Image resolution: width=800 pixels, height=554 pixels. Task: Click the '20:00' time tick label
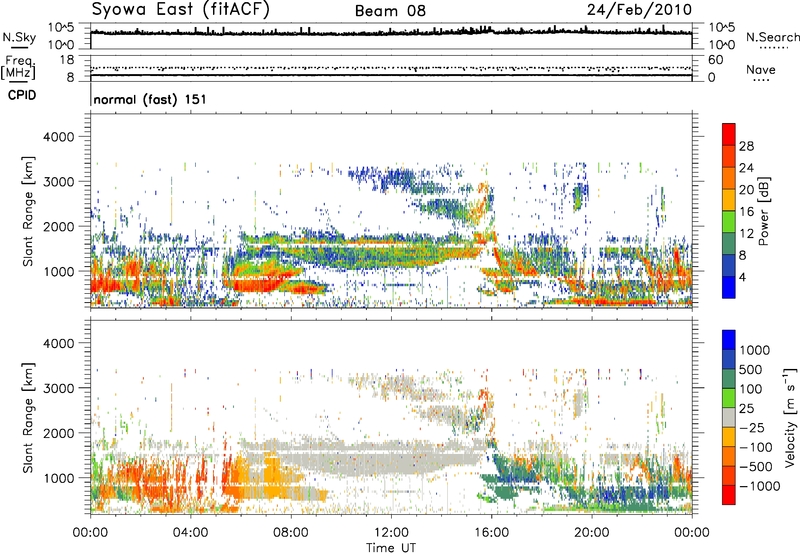click(591, 533)
